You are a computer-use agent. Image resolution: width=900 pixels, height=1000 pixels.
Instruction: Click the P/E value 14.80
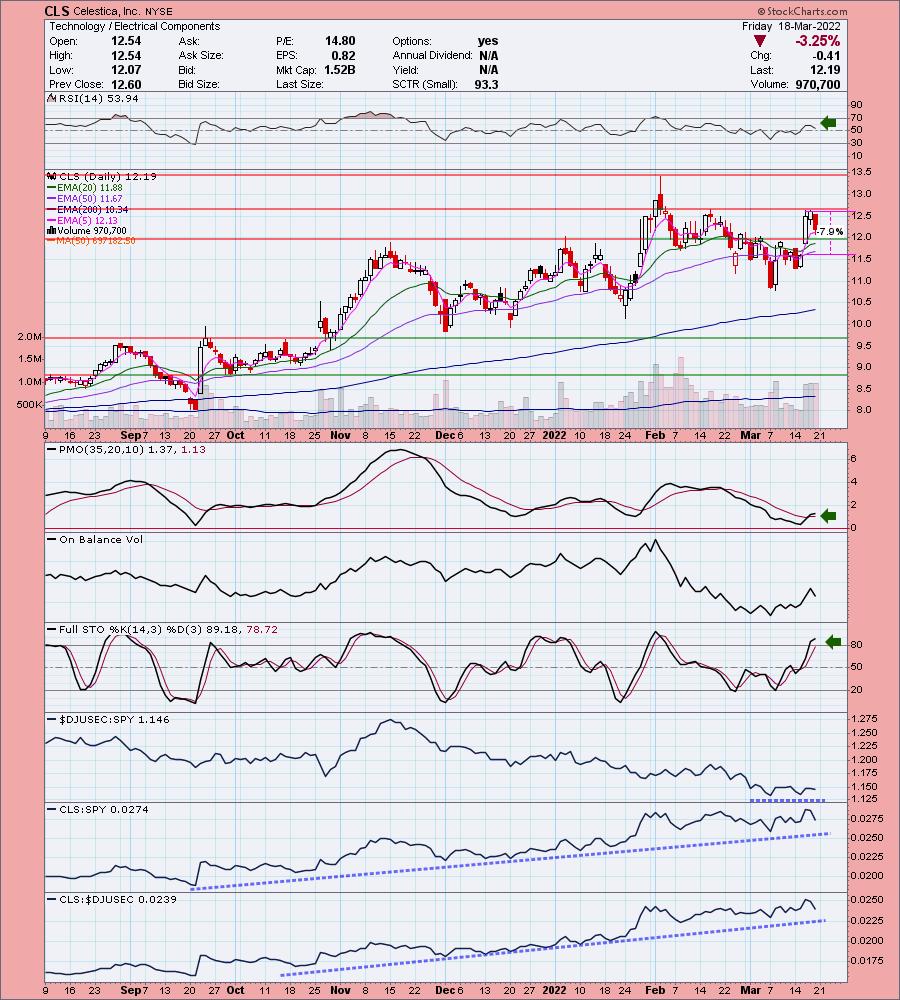(x=340, y=41)
